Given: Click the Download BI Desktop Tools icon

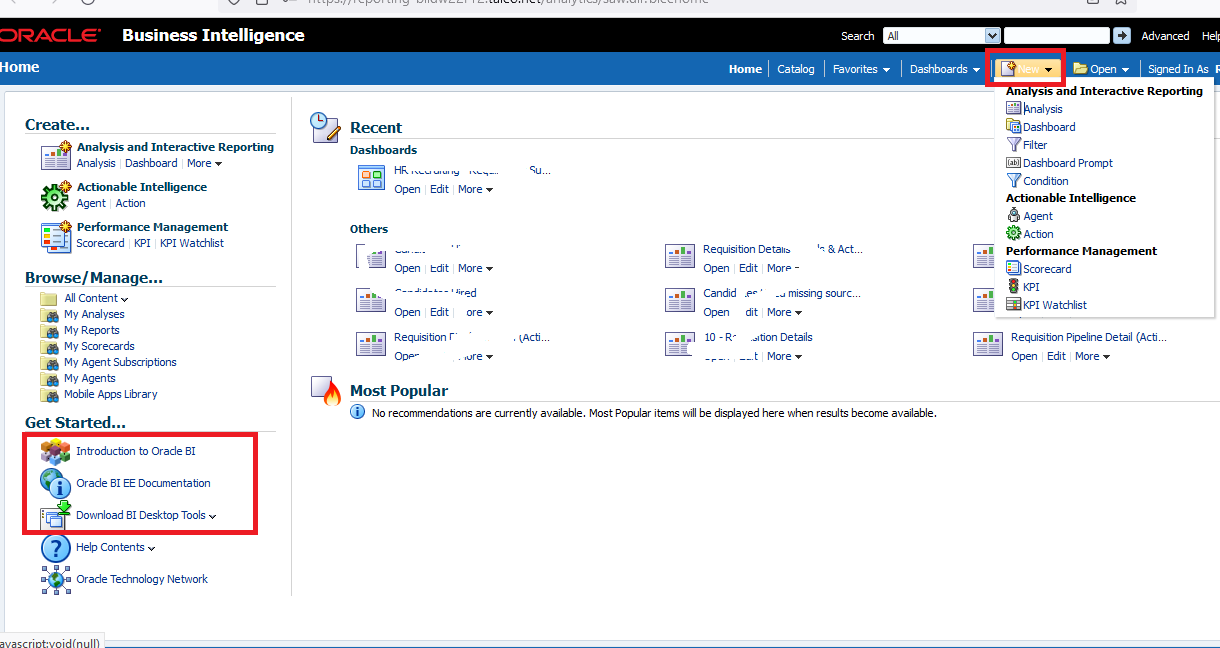Looking at the screenshot, I should tap(55, 516).
